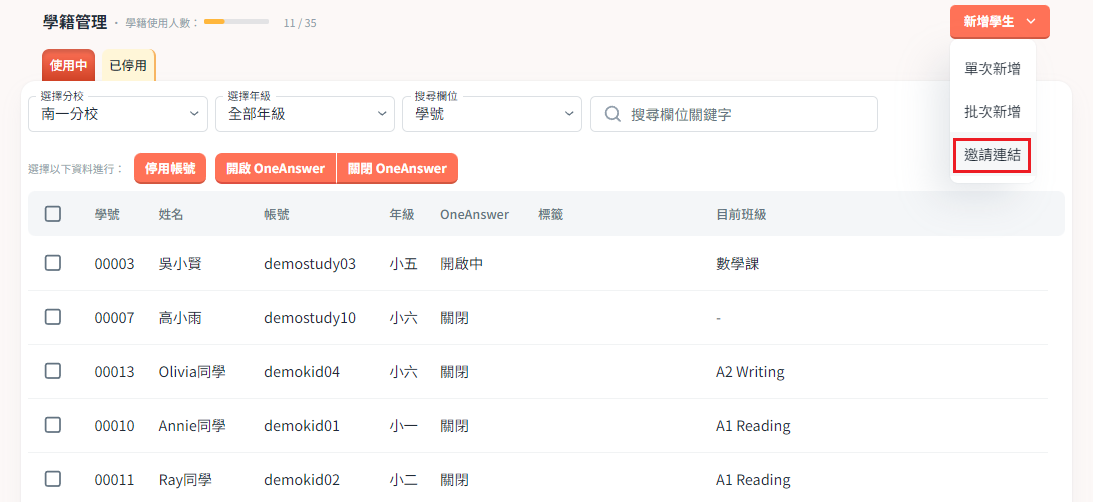The width and height of the screenshot is (1093, 502).
Task: Click the 學籍管理 page title
Action: (75, 22)
